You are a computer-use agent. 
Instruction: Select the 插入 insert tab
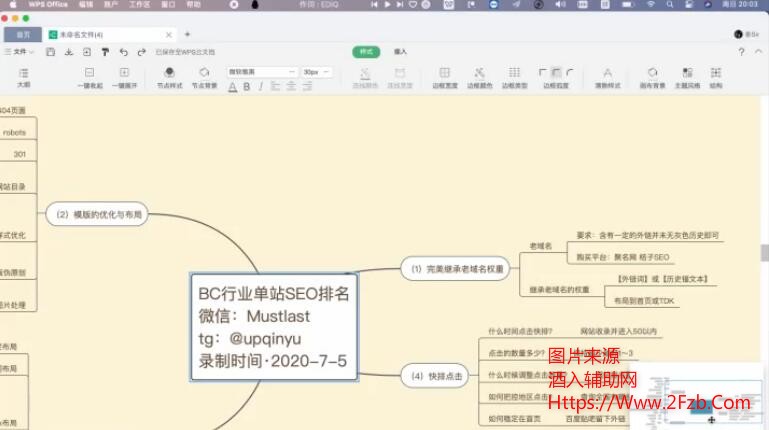pyautogui.click(x=400, y=51)
